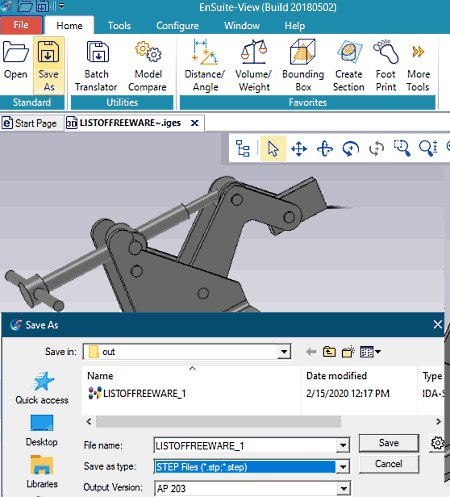Open the Volume/Weight calculator
The height and width of the screenshot is (497, 450).
pyautogui.click(x=254, y=66)
